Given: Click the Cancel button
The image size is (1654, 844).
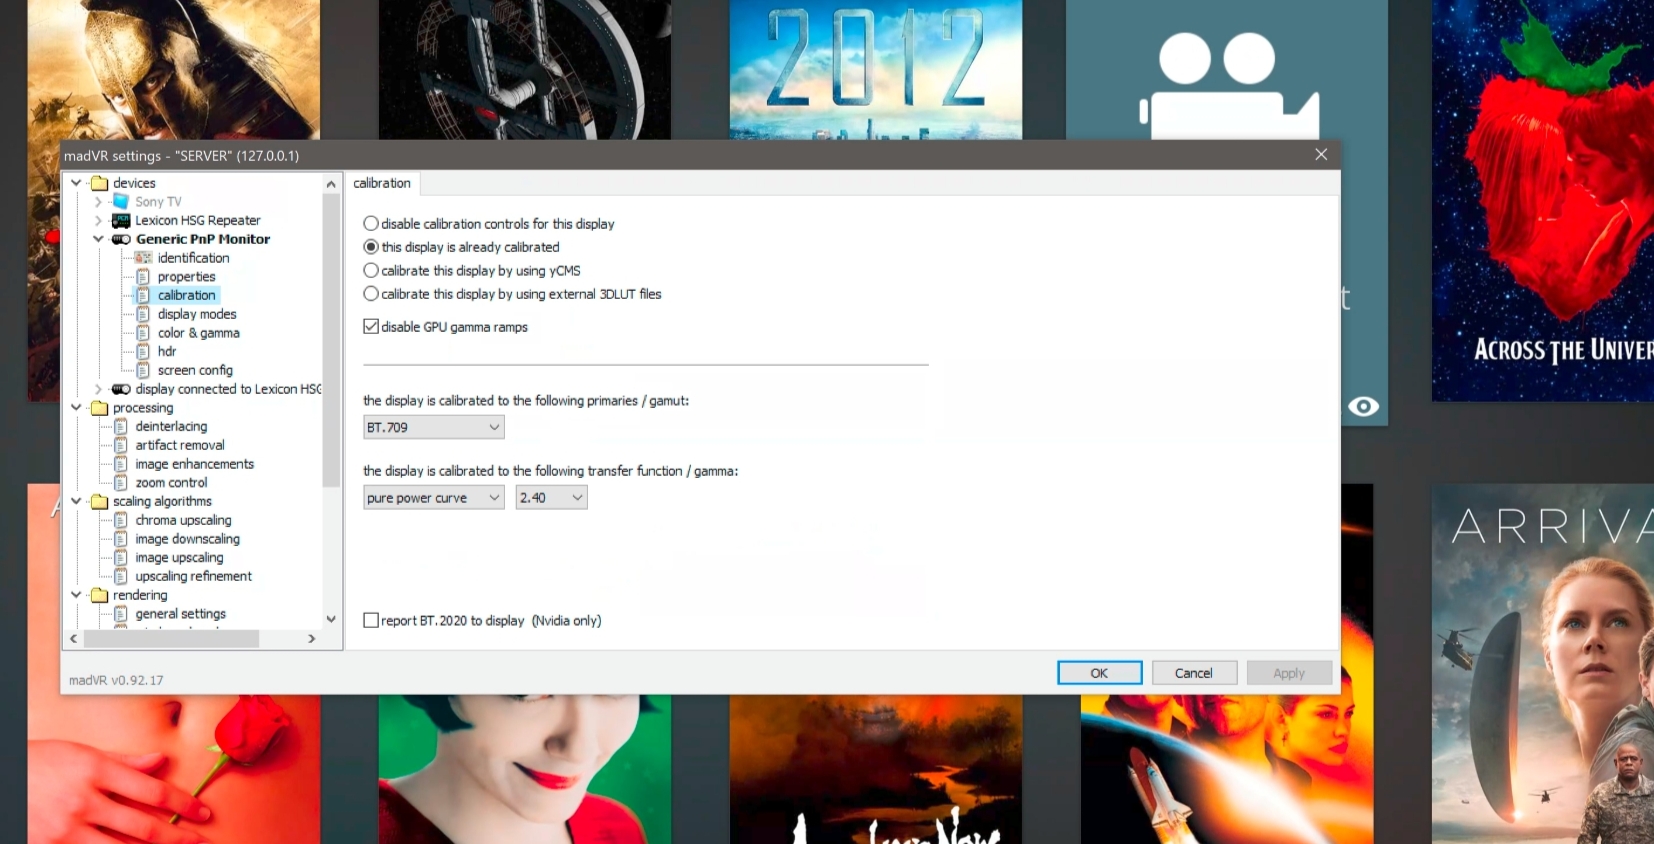Looking at the screenshot, I should click(x=1194, y=673).
